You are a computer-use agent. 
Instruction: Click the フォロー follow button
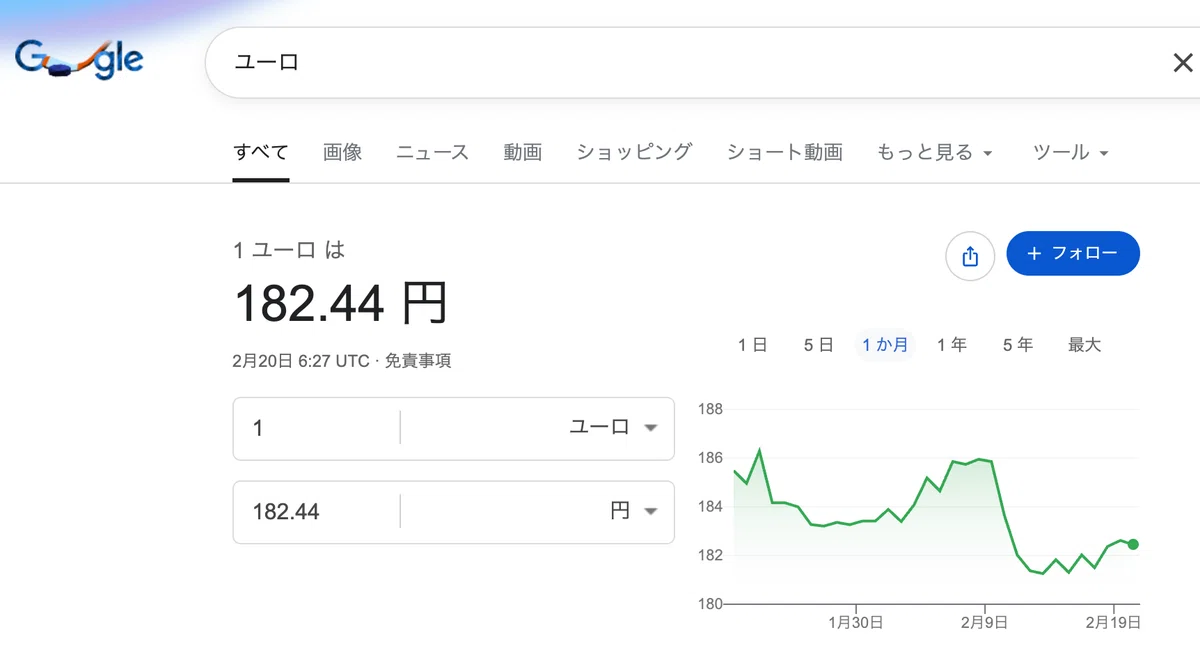coord(1073,253)
